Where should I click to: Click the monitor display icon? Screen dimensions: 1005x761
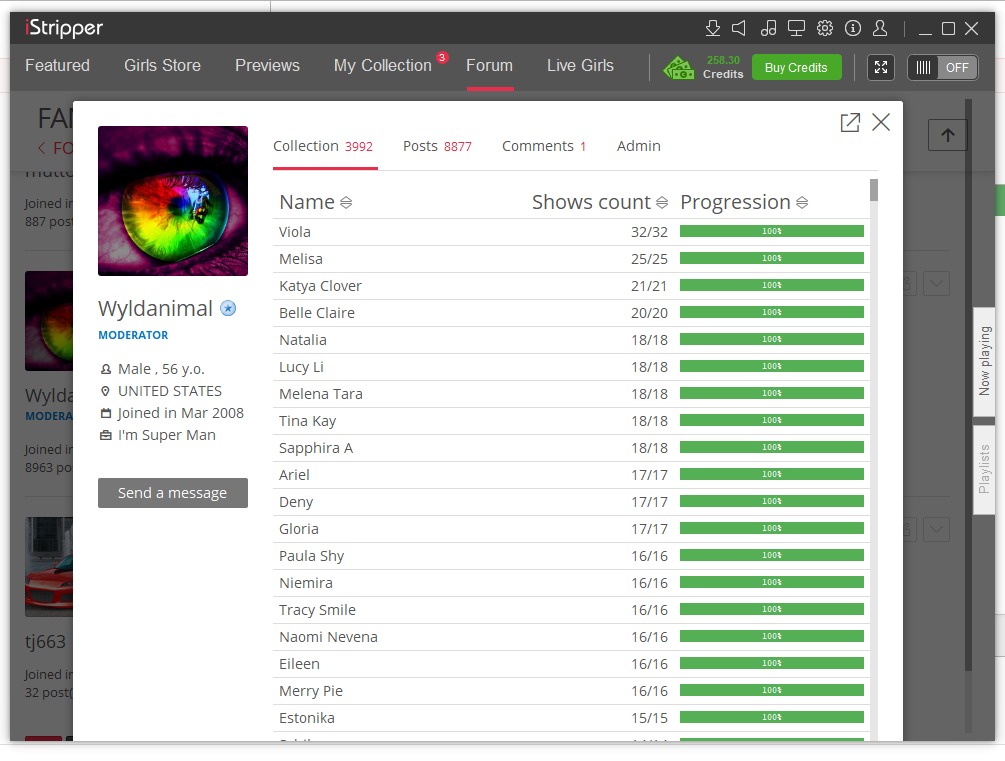796,28
